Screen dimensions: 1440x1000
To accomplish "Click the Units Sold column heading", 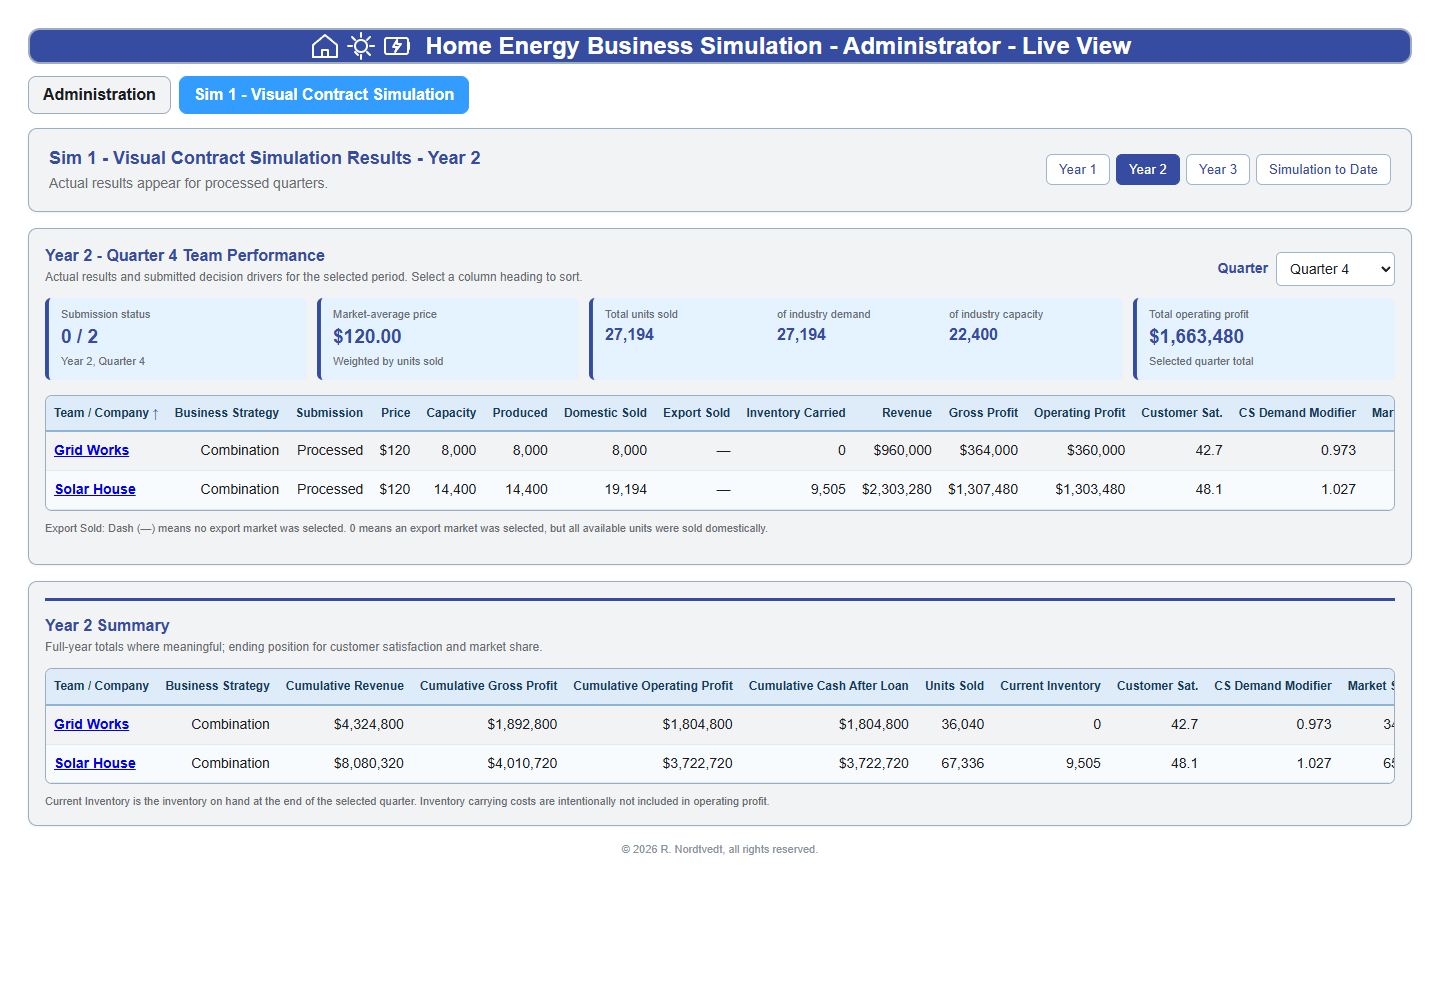I will click(x=954, y=686).
